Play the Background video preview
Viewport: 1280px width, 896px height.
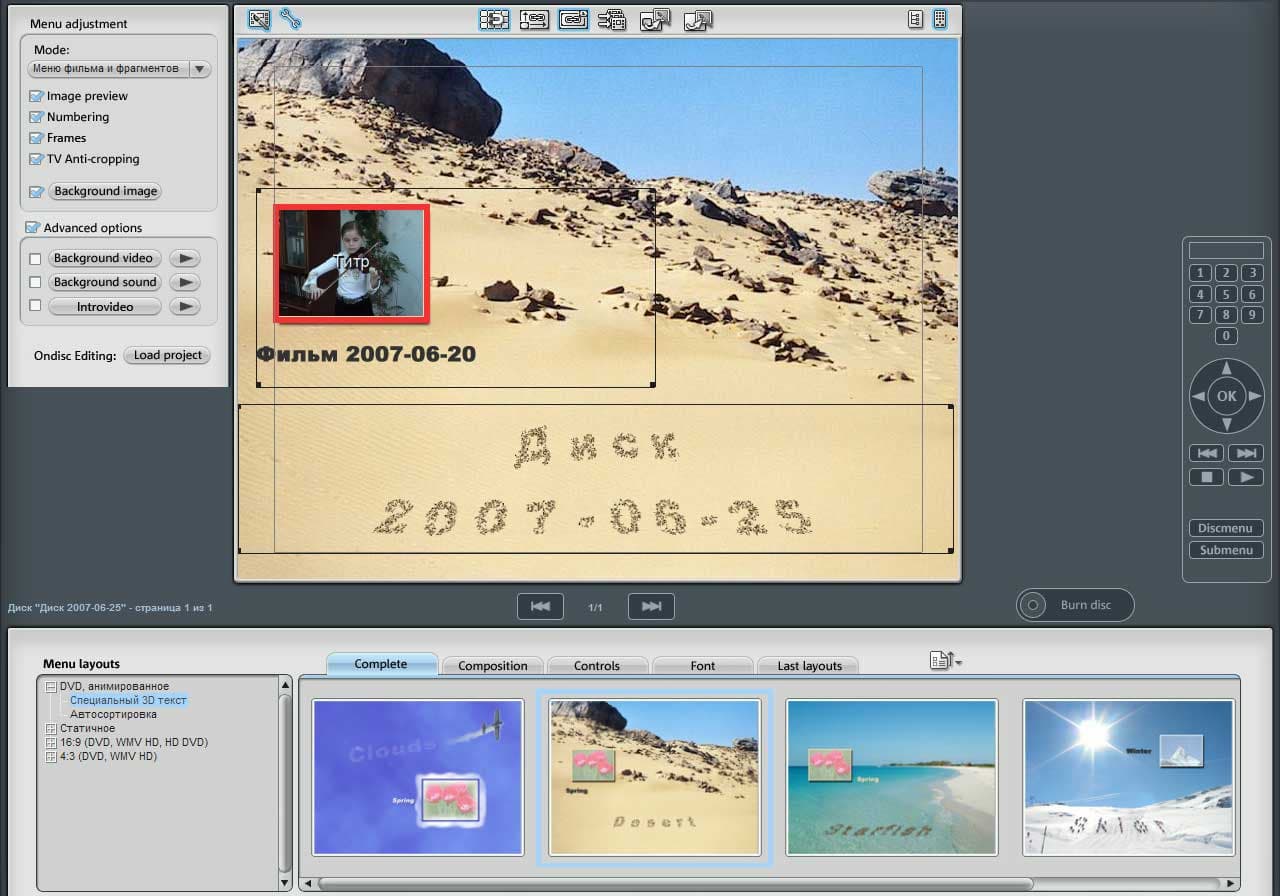[x=184, y=258]
